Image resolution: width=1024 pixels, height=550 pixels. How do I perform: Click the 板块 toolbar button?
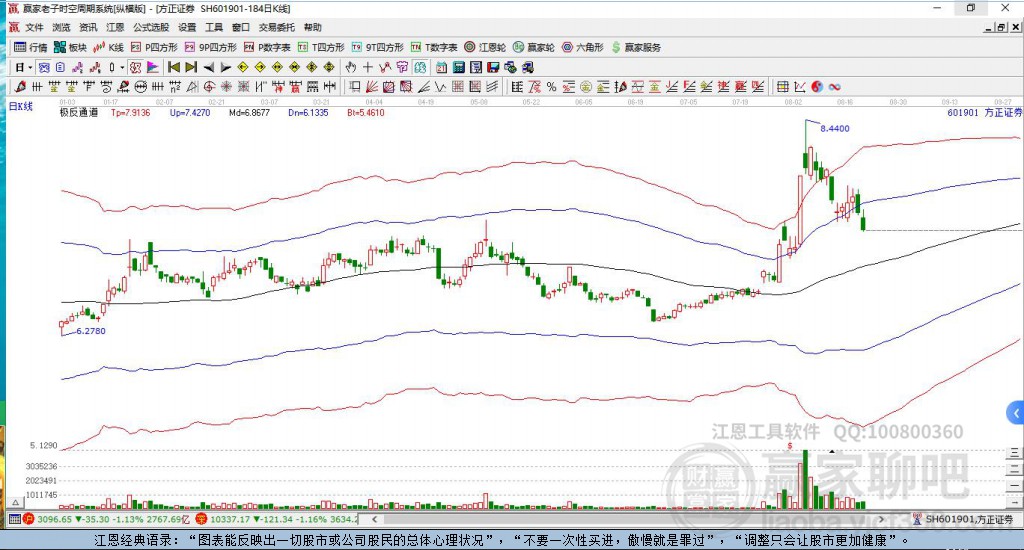tap(70, 47)
